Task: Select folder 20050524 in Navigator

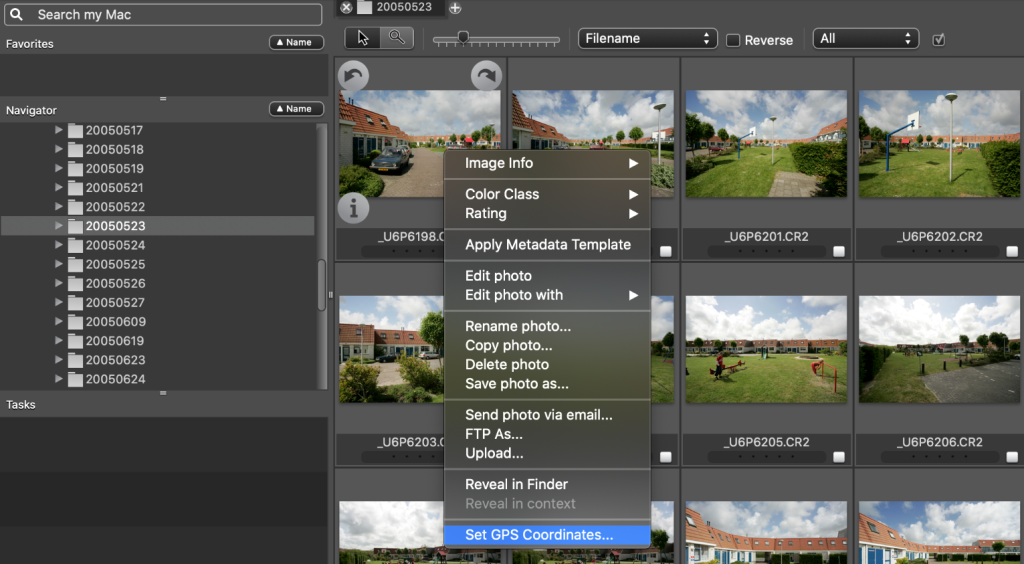Action: (115, 245)
